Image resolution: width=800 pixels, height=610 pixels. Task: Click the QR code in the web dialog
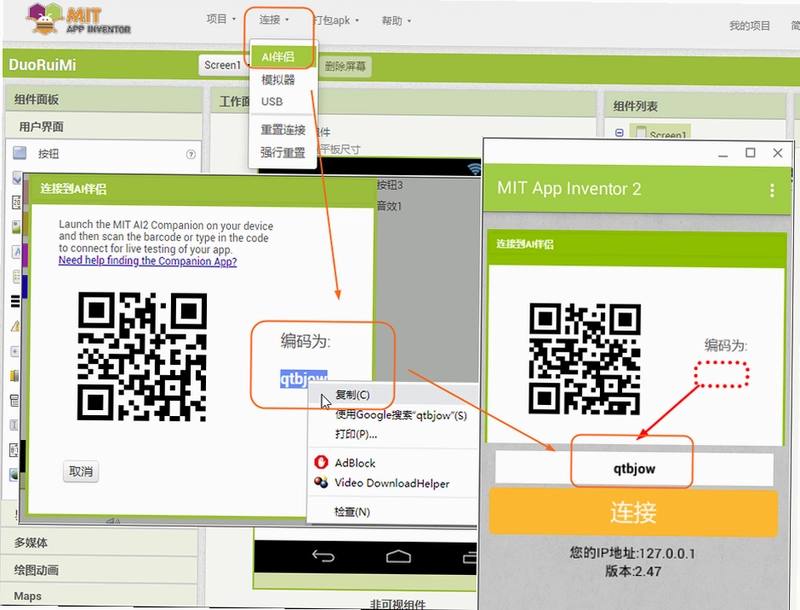click(142, 356)
